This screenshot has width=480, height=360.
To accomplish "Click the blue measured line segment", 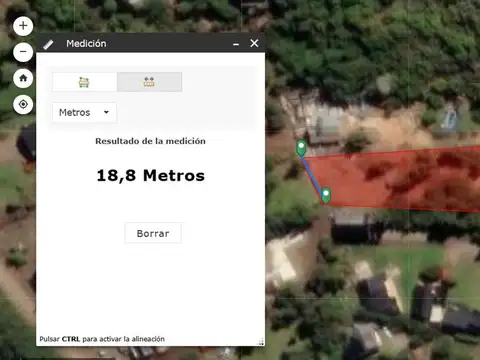I will coord(312,176).
